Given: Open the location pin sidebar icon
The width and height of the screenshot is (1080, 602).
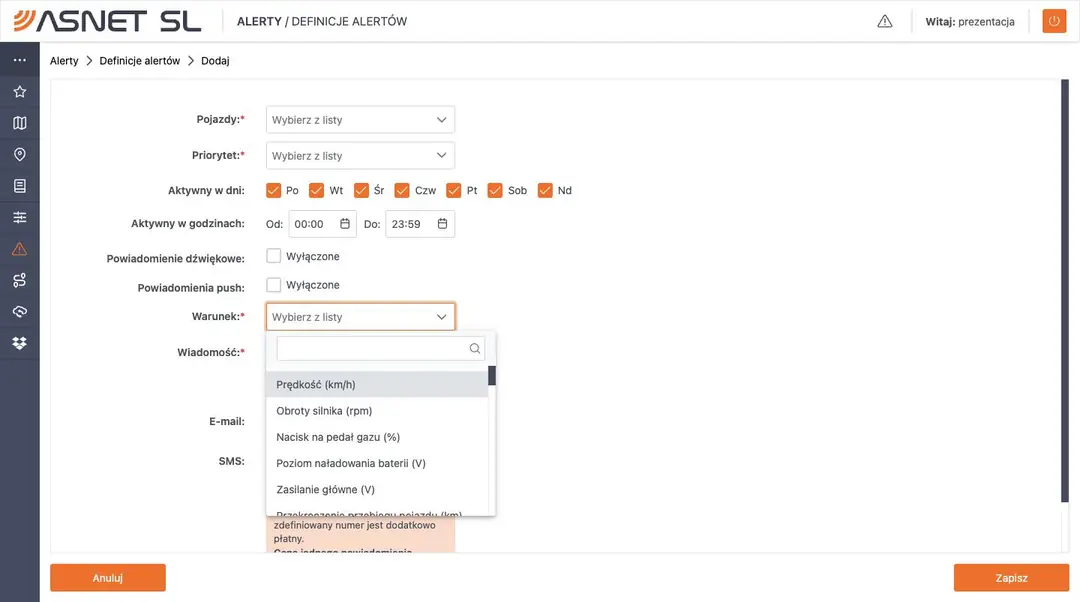Looking at the screenshot, I should pos(19,154).
